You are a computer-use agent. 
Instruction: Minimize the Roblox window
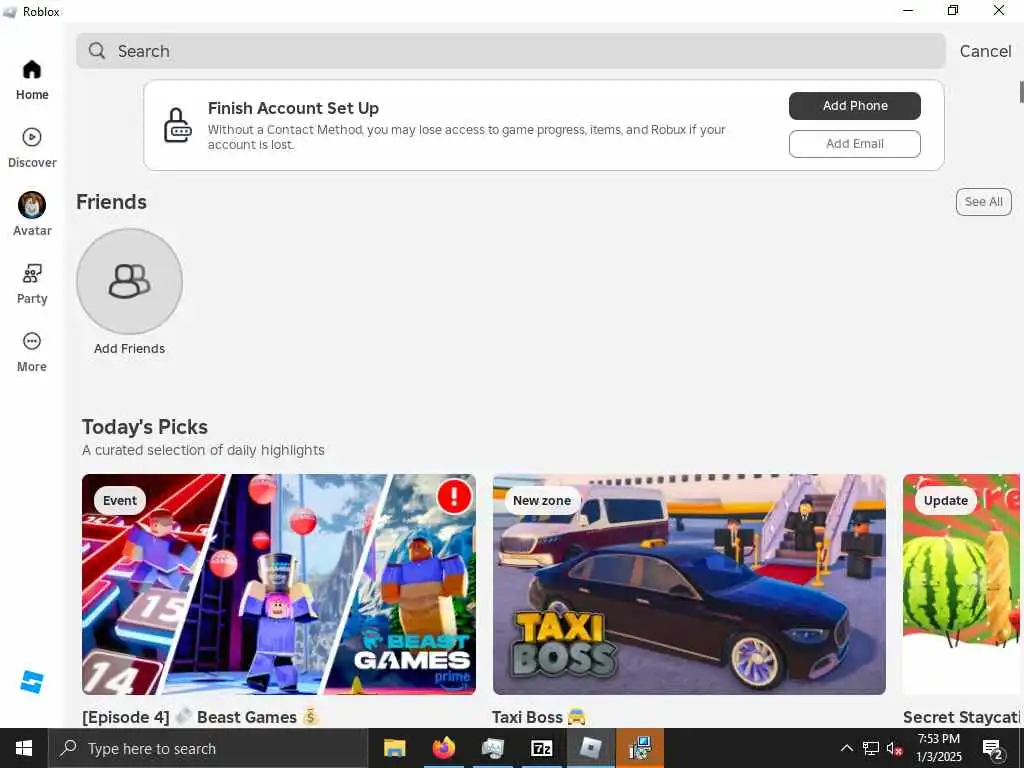(x=908, y=10)
